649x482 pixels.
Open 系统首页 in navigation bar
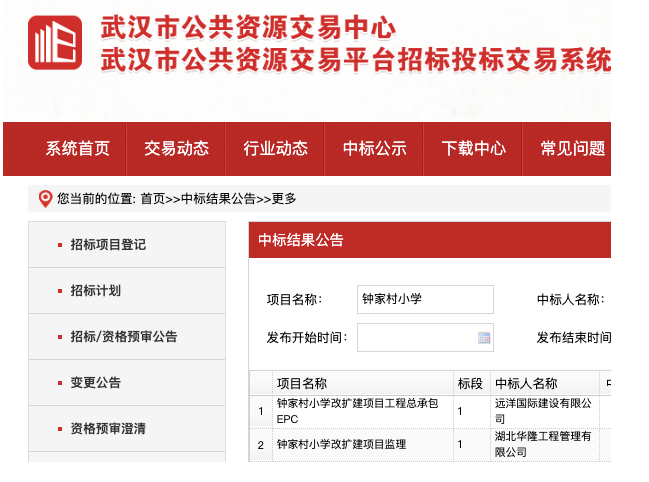[78, 149]
